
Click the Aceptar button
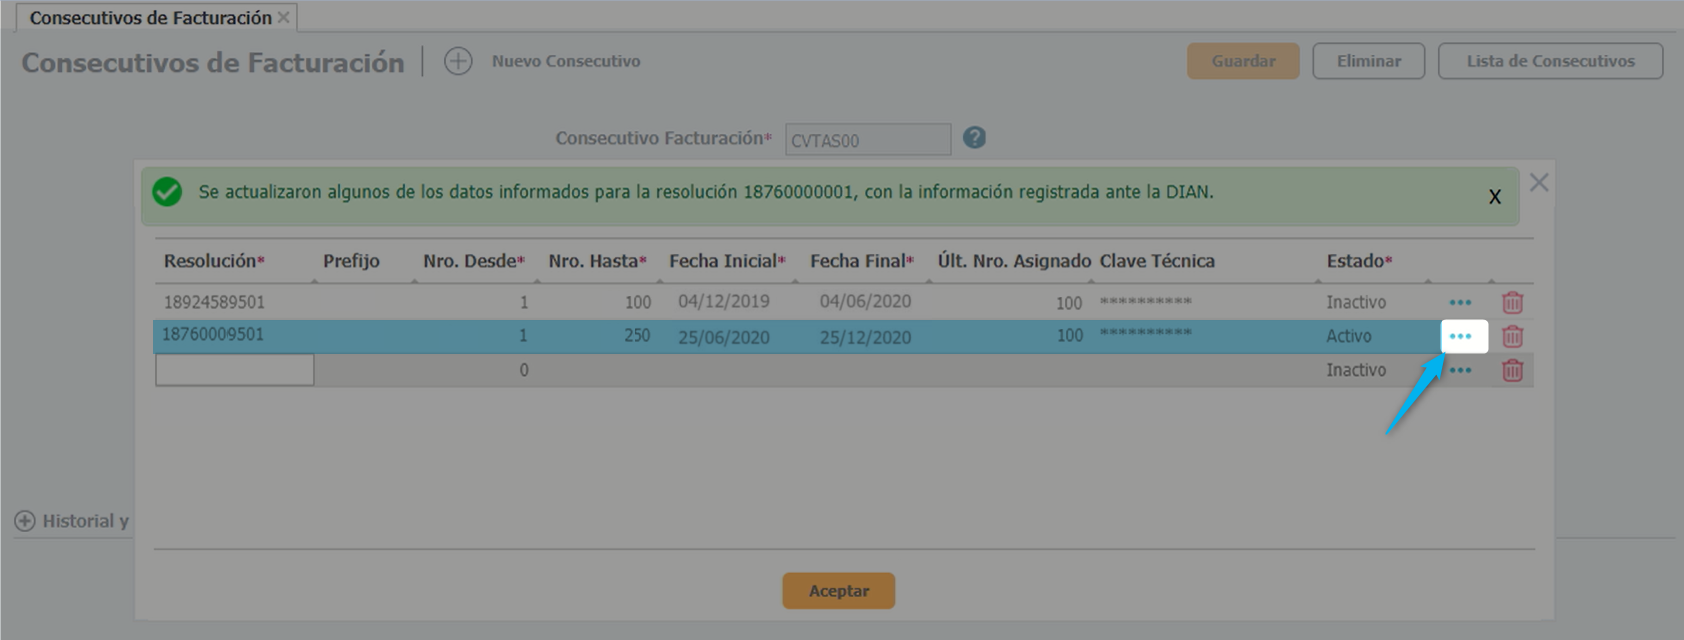coord(838,591)
